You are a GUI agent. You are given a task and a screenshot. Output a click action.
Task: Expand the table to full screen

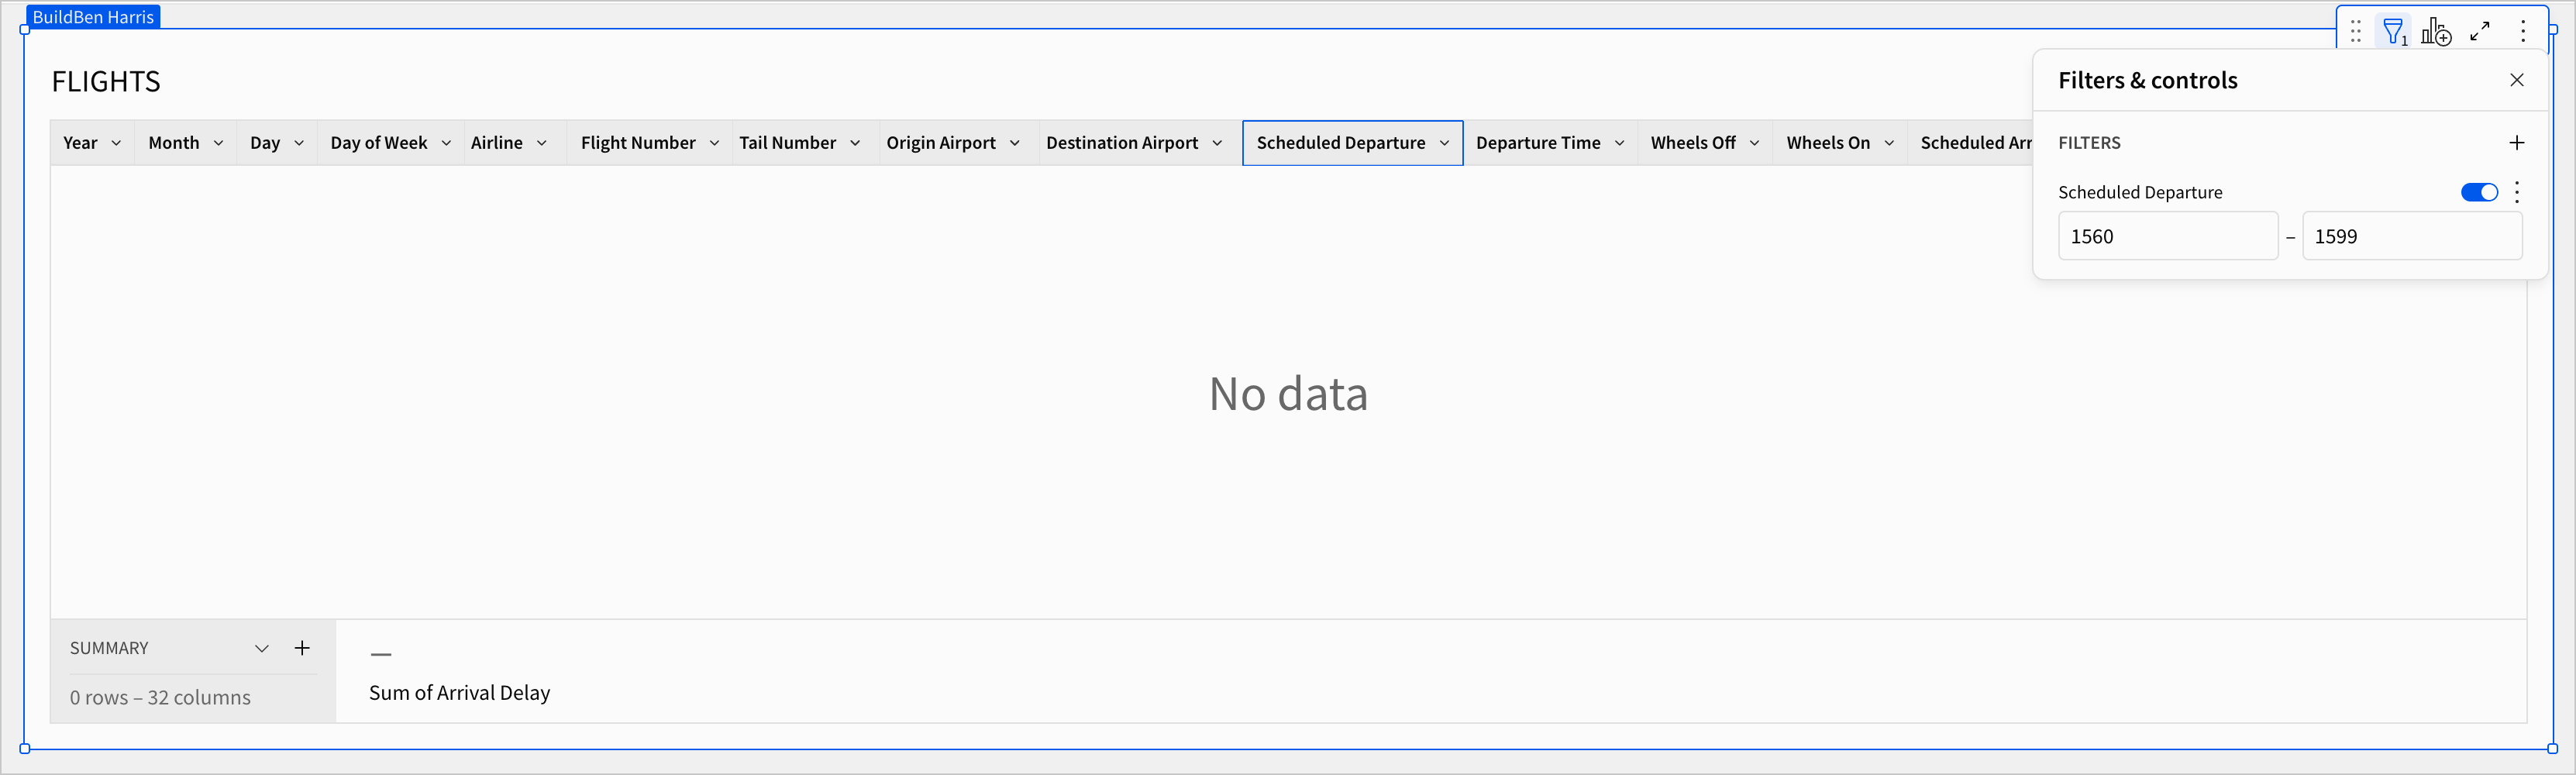pyautogui.click(x=2479, y=32)
